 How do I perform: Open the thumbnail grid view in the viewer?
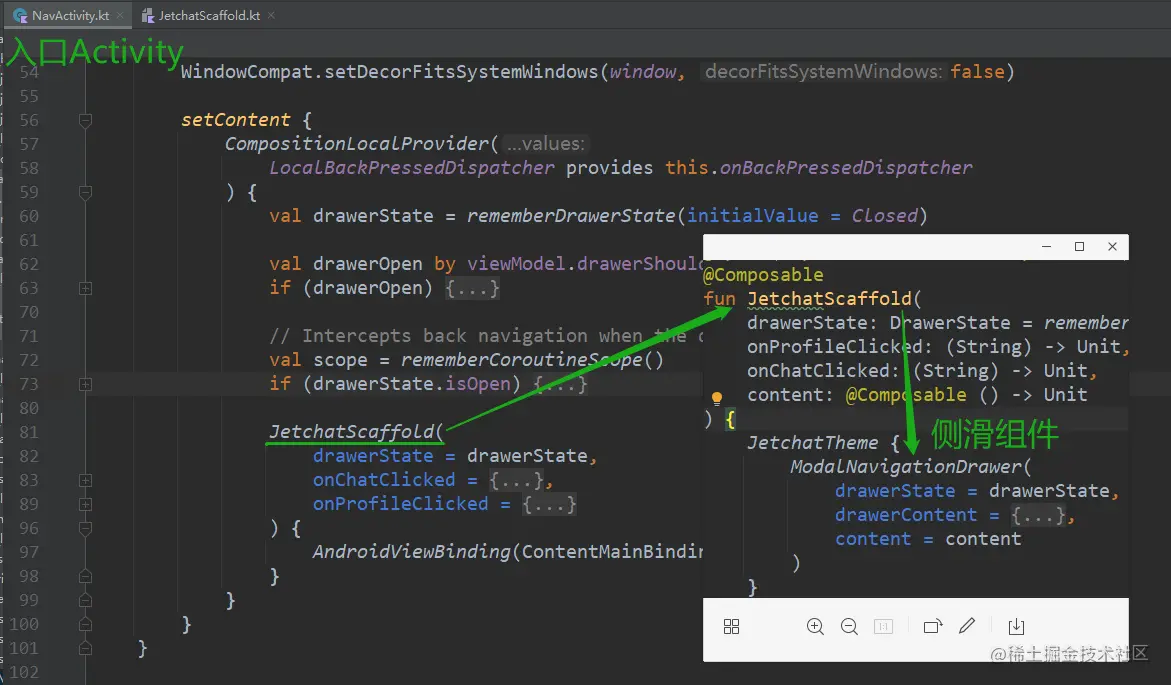click(x=731, y=627)
